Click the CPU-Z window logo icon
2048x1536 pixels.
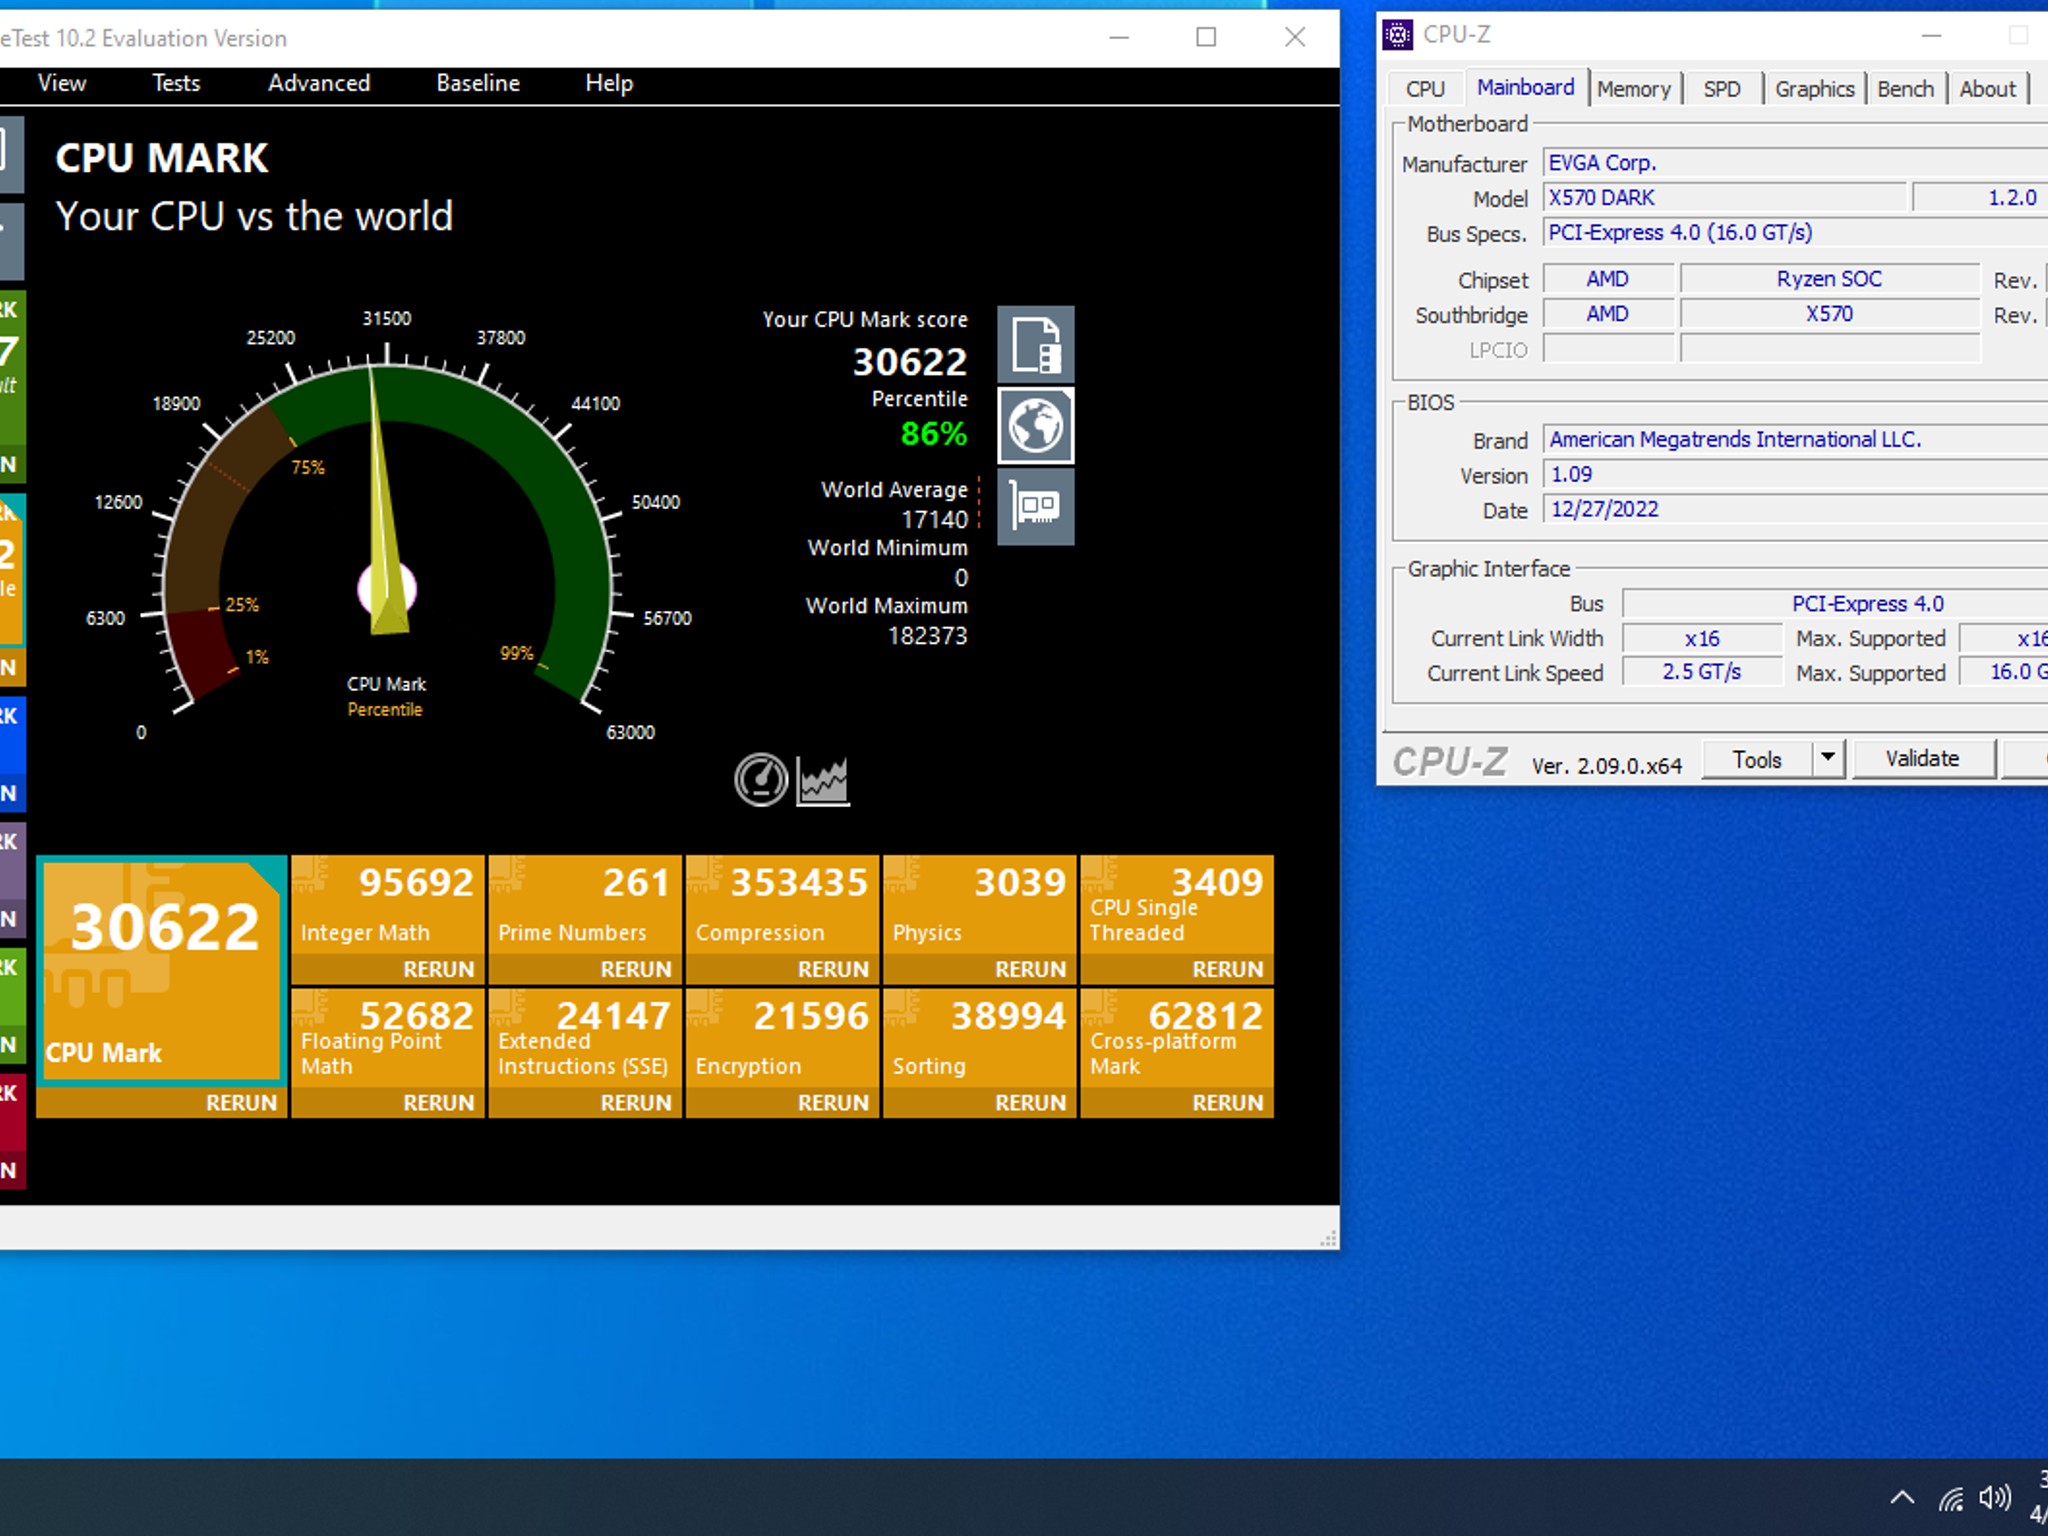[1397, 35]
